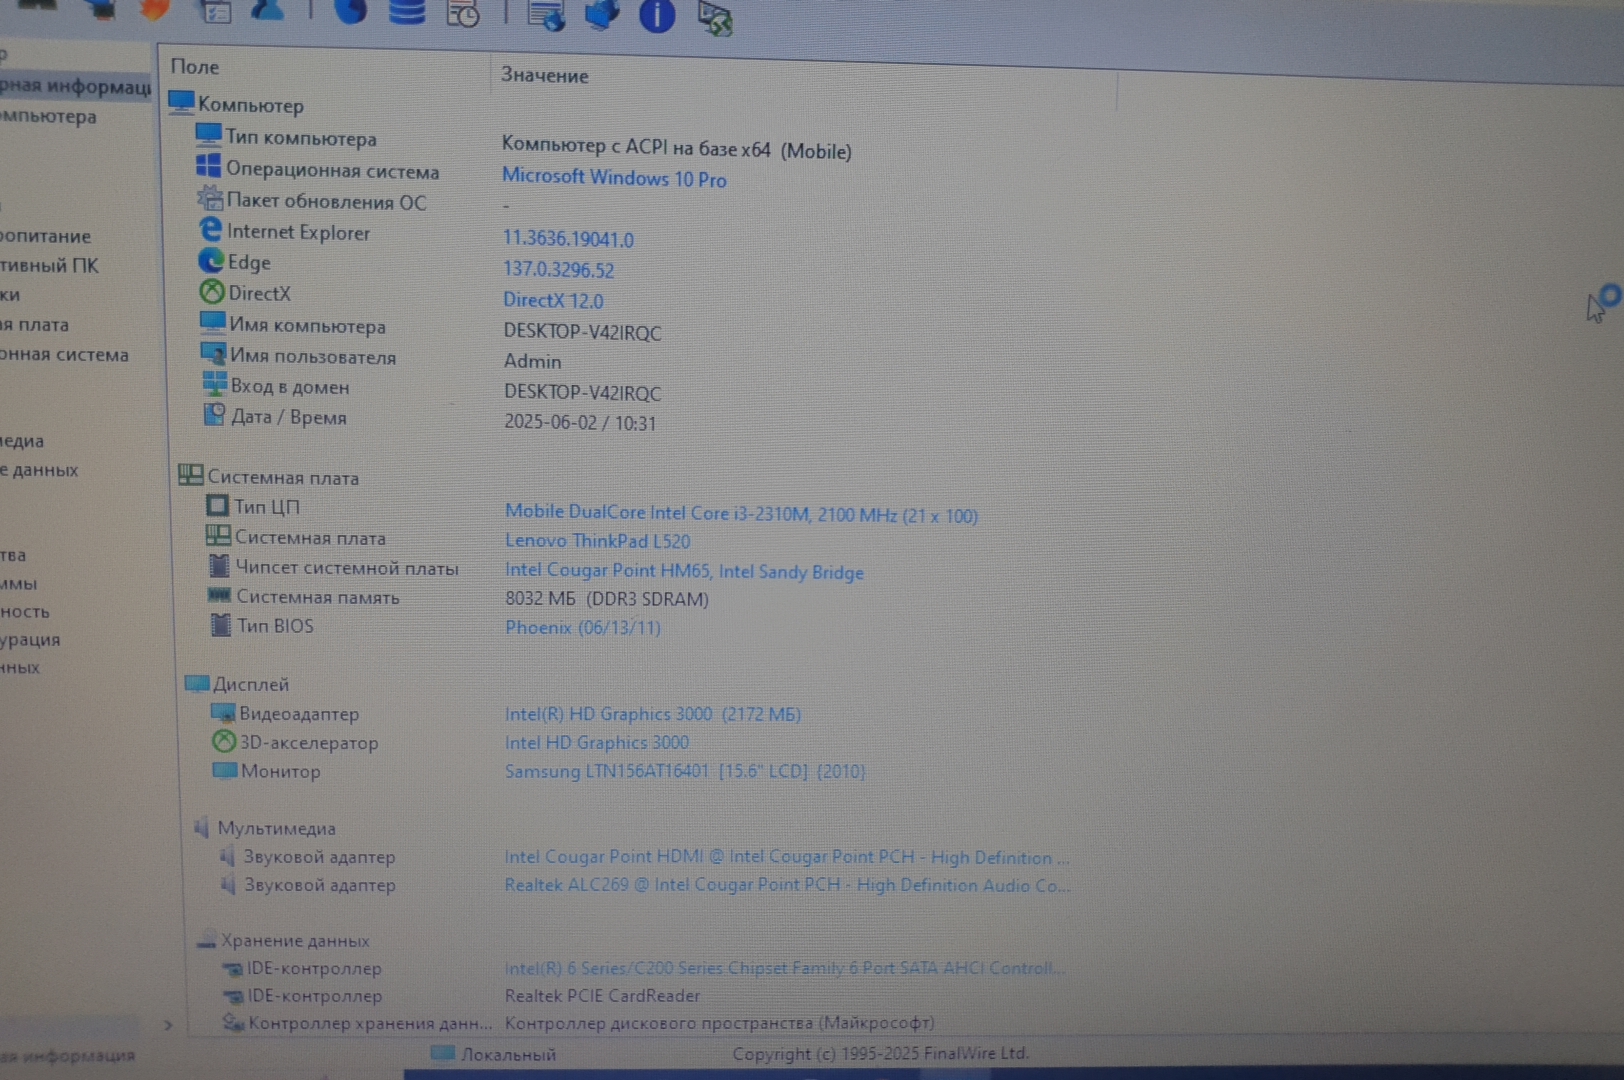Viewport: 1624px width, 1080px height.
Task: Click the blue circular info icon
Action: [x=657, y=16]
